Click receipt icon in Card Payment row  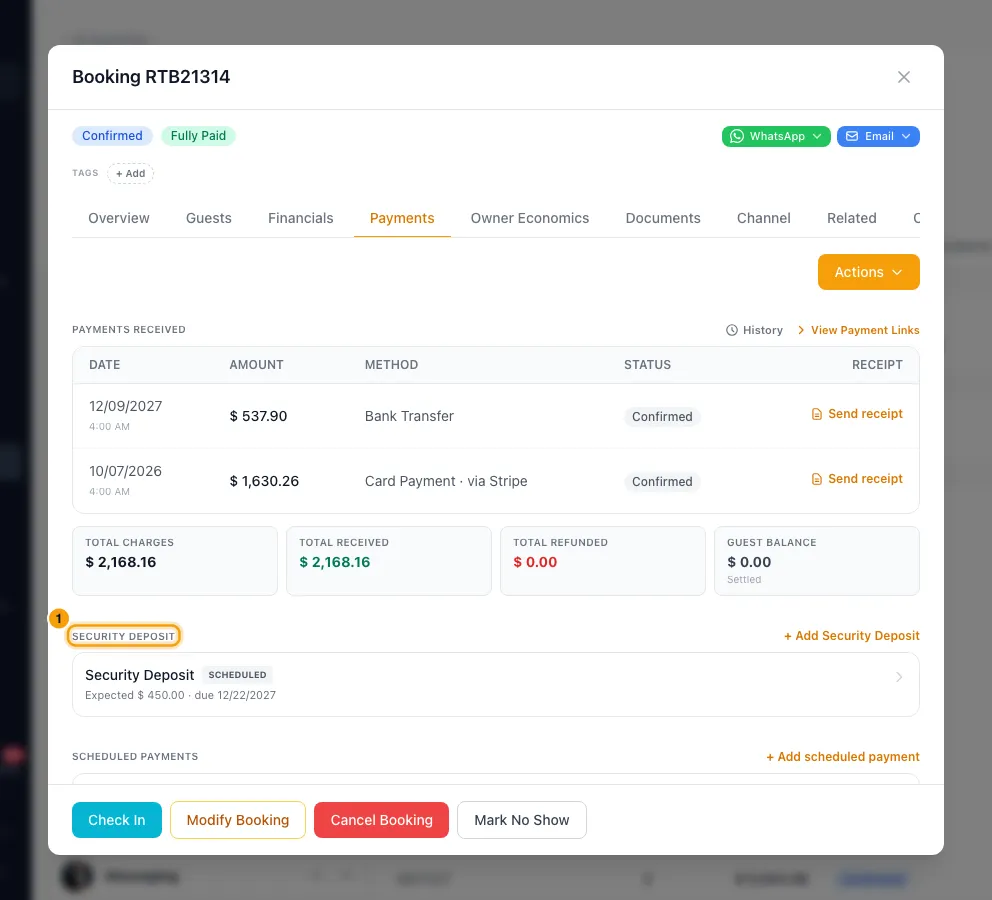[817, 479]
